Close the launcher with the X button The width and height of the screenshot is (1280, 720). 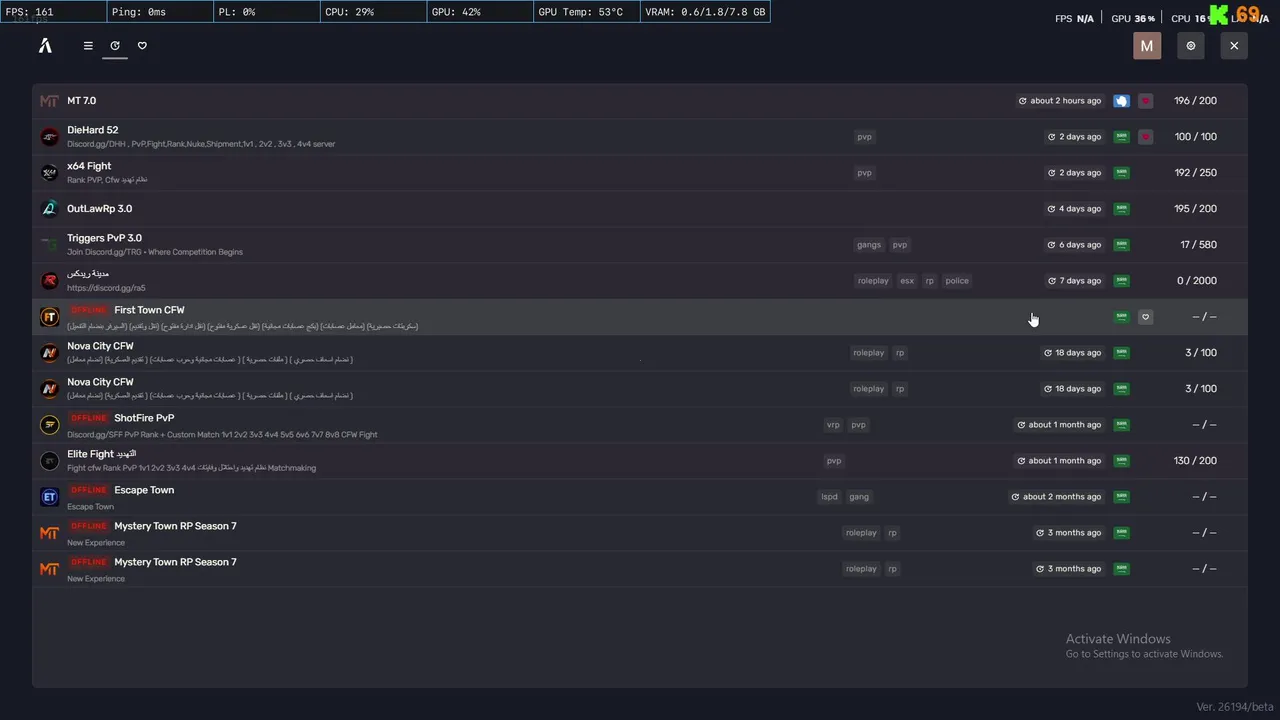1234,46
